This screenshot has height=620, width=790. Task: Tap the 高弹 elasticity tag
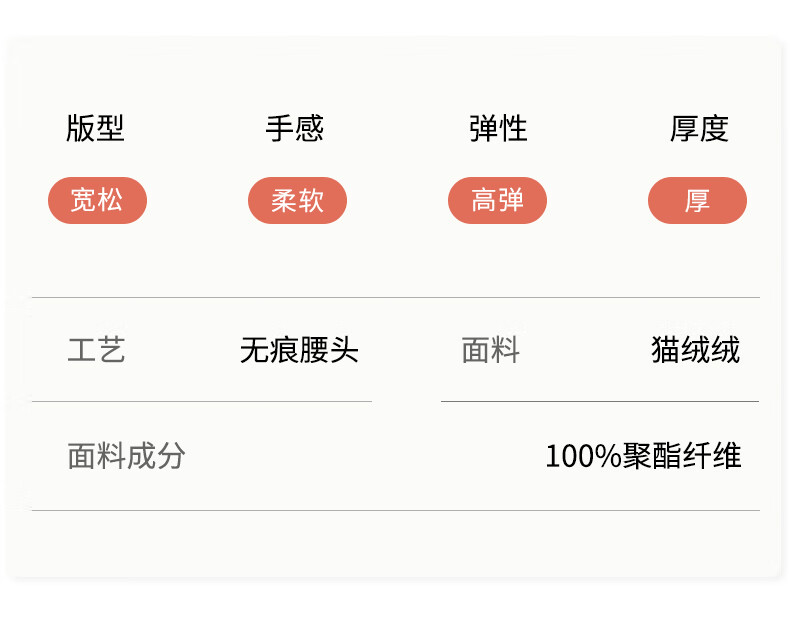(497, 200)
